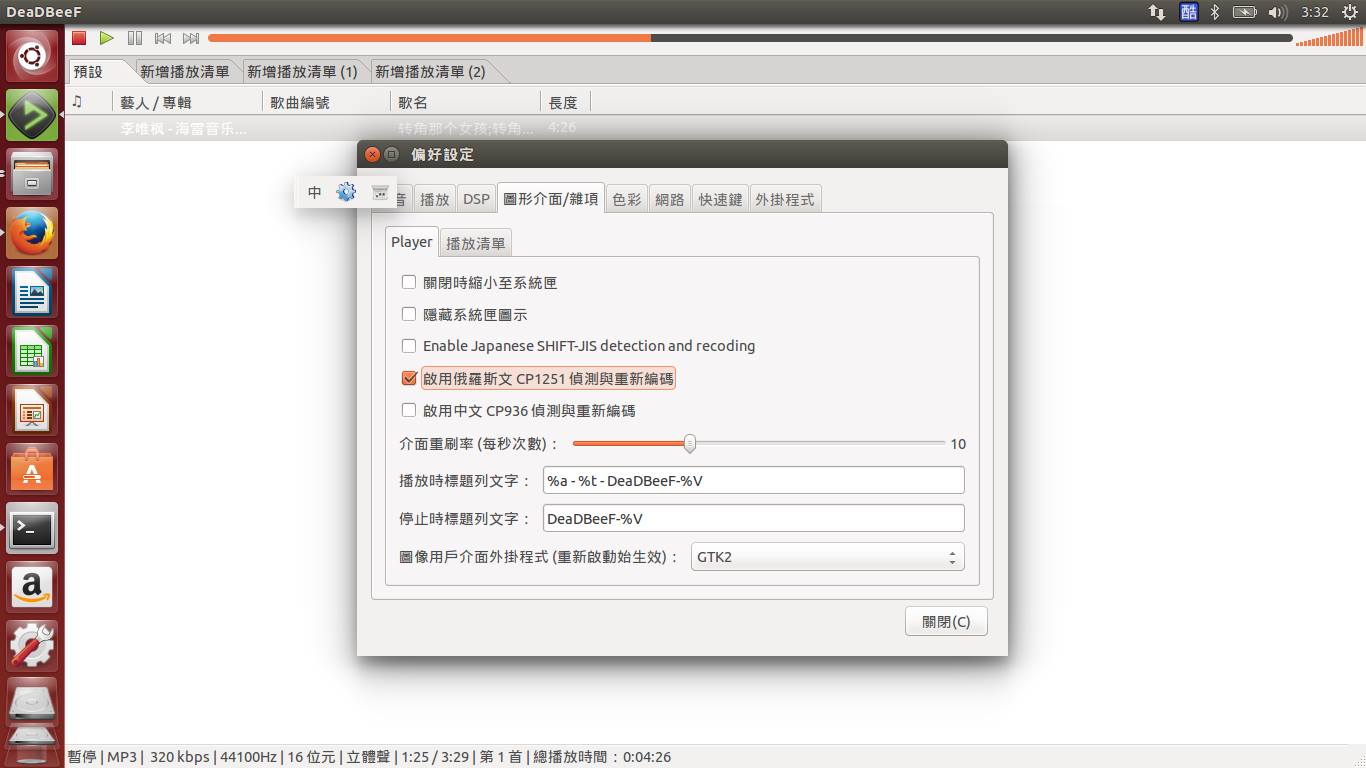1366x768 pixels.
Task: Open the 快速鍵 preferences tab
Action: 720,199
